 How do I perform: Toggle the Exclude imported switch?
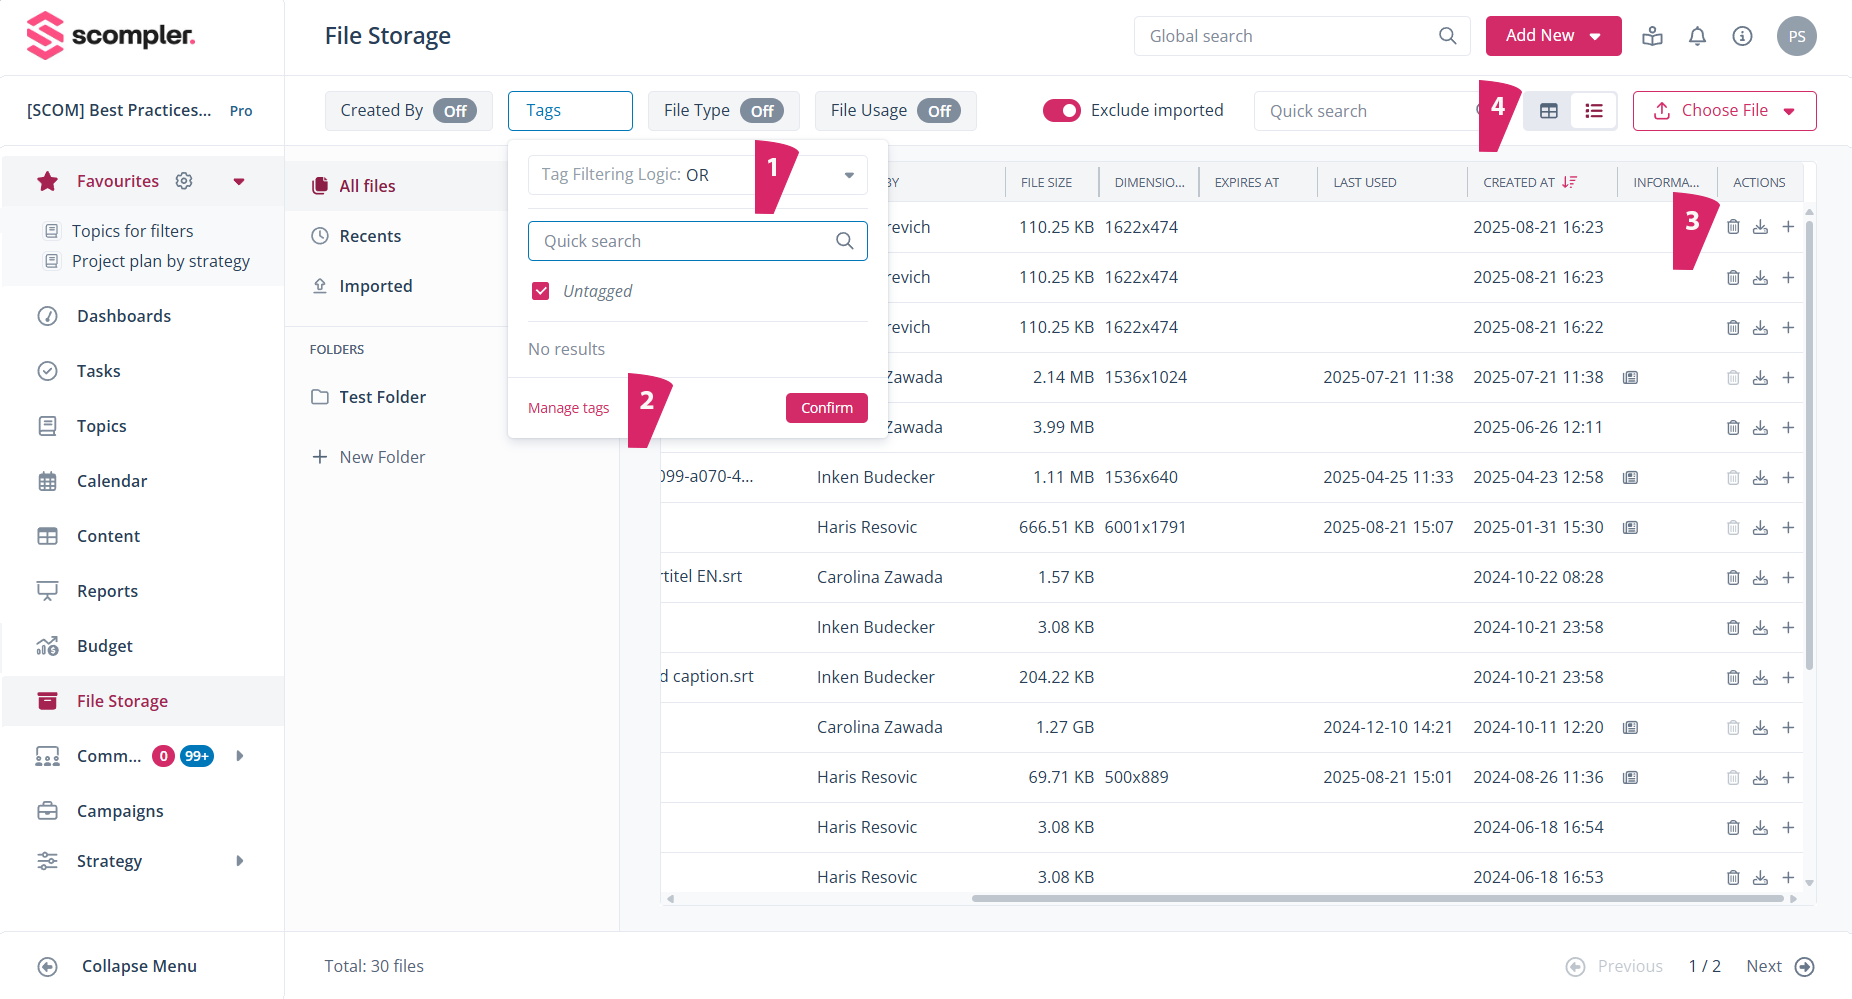pyautogui.click(x=1061, y=111)
